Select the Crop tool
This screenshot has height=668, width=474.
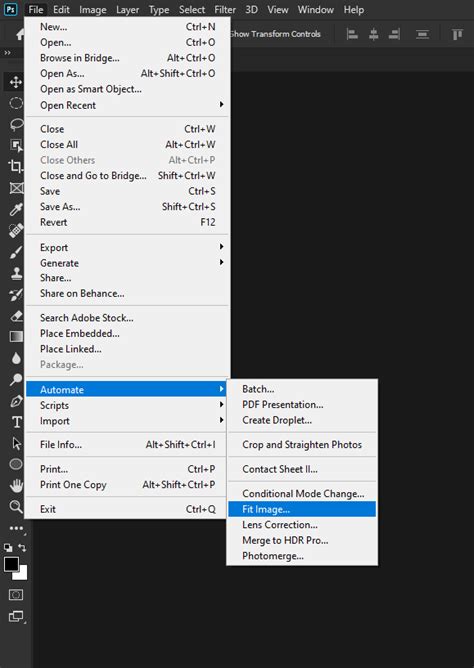16,167
